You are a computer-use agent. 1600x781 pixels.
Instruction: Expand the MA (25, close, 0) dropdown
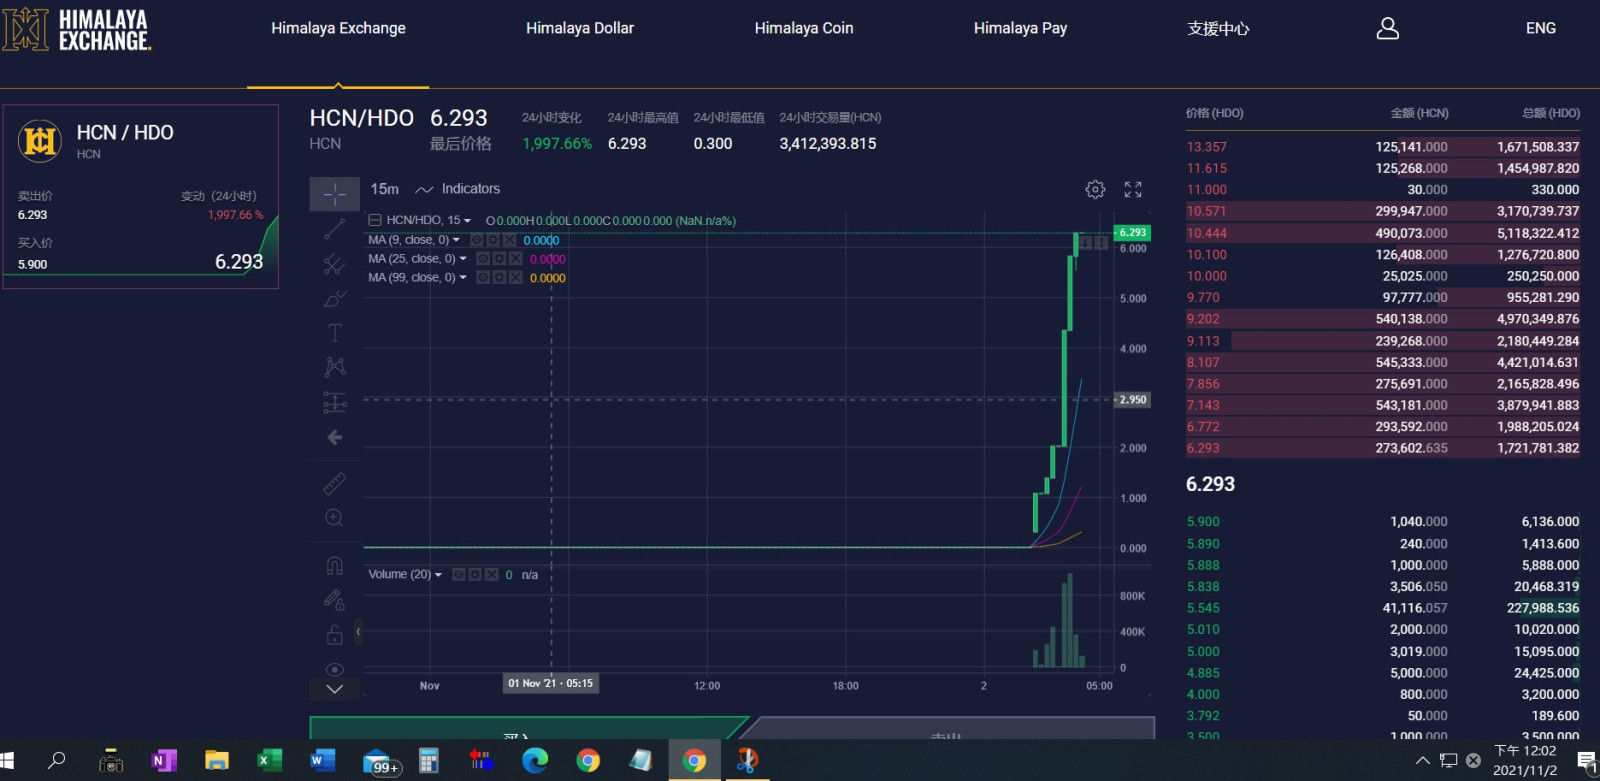pyautogui.click(x=463, y=259)
